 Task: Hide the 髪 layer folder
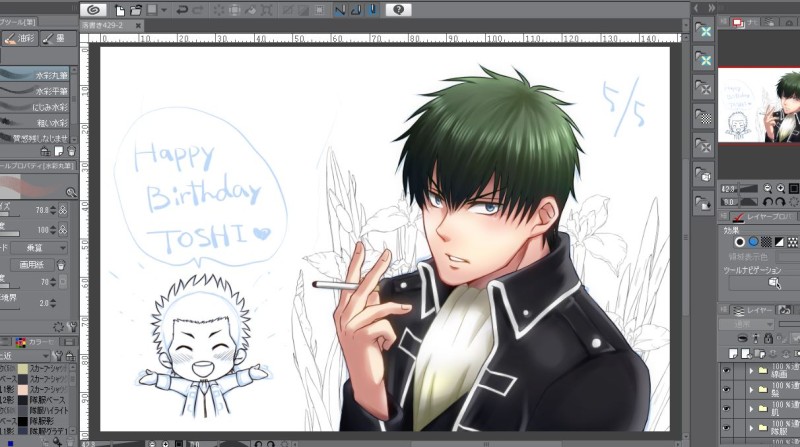[727, 389]
